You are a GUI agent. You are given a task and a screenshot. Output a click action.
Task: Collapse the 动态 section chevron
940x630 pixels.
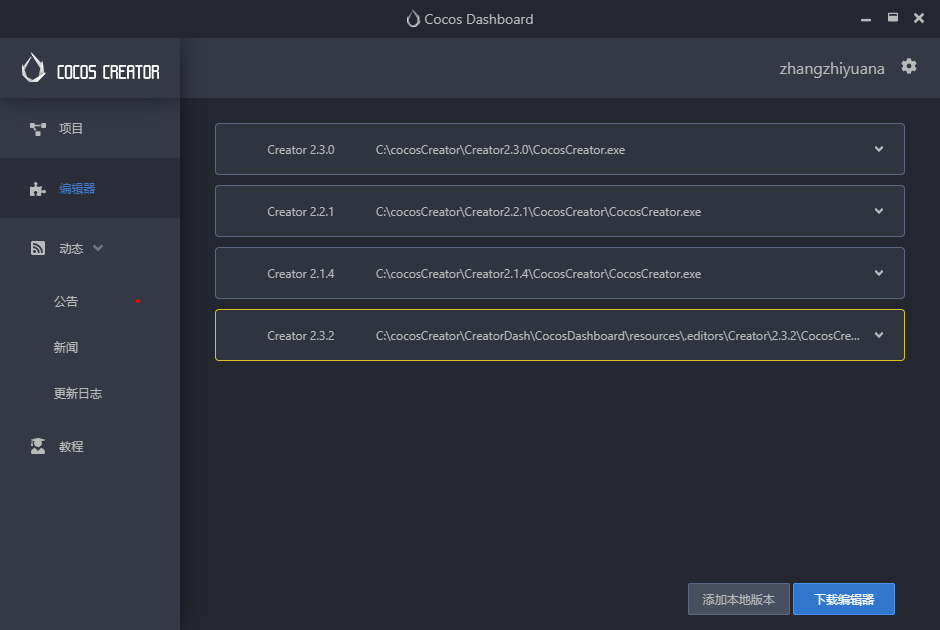[98, 248]
